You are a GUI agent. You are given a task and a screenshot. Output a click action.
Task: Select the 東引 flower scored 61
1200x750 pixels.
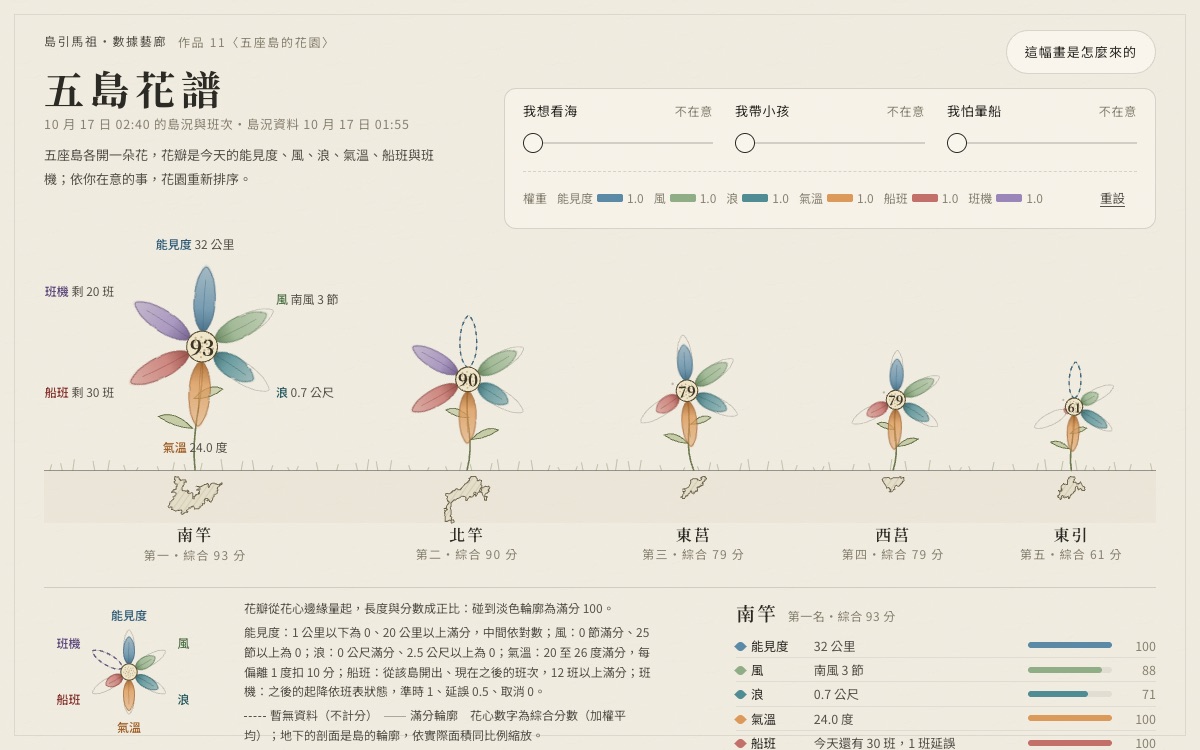click(x=1074, y=407)
